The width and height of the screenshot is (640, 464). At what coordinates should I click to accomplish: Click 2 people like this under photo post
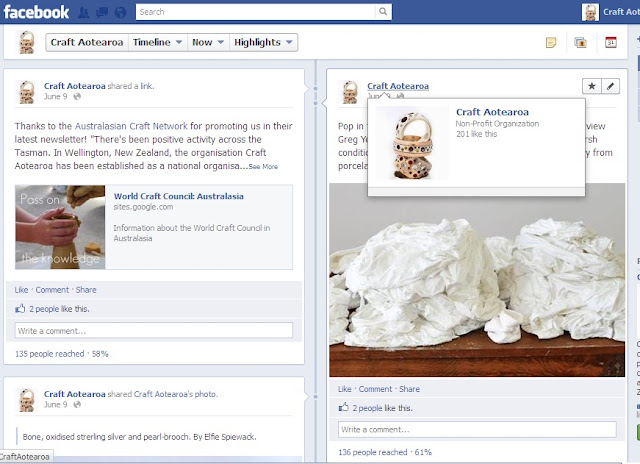(x=382, y=408)
